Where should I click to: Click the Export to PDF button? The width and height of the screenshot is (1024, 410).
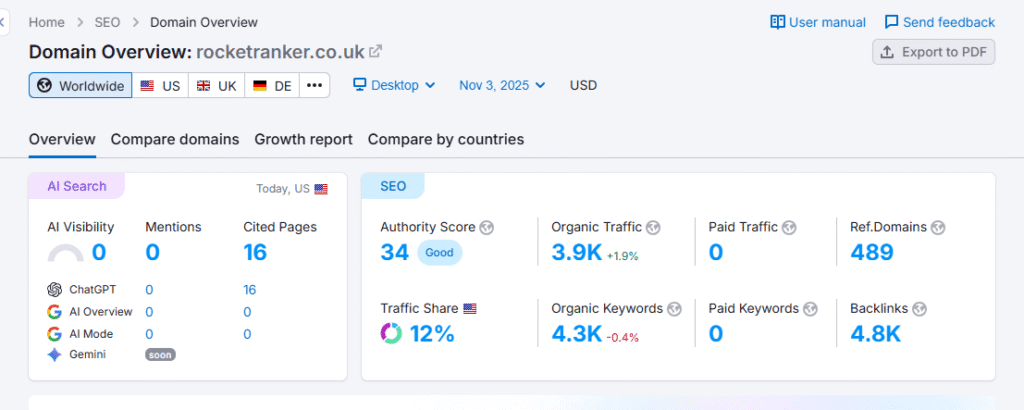click(x=934, y=52)
